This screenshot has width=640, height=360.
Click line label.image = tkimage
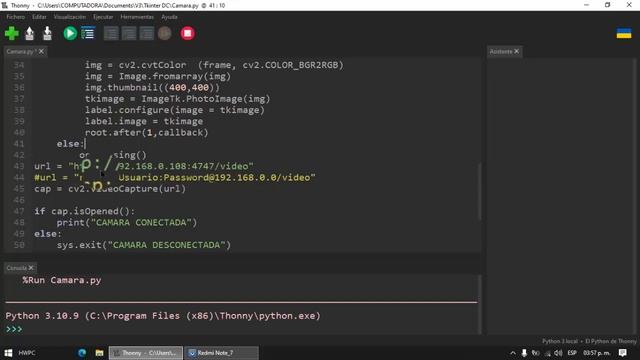coord(144,121)
